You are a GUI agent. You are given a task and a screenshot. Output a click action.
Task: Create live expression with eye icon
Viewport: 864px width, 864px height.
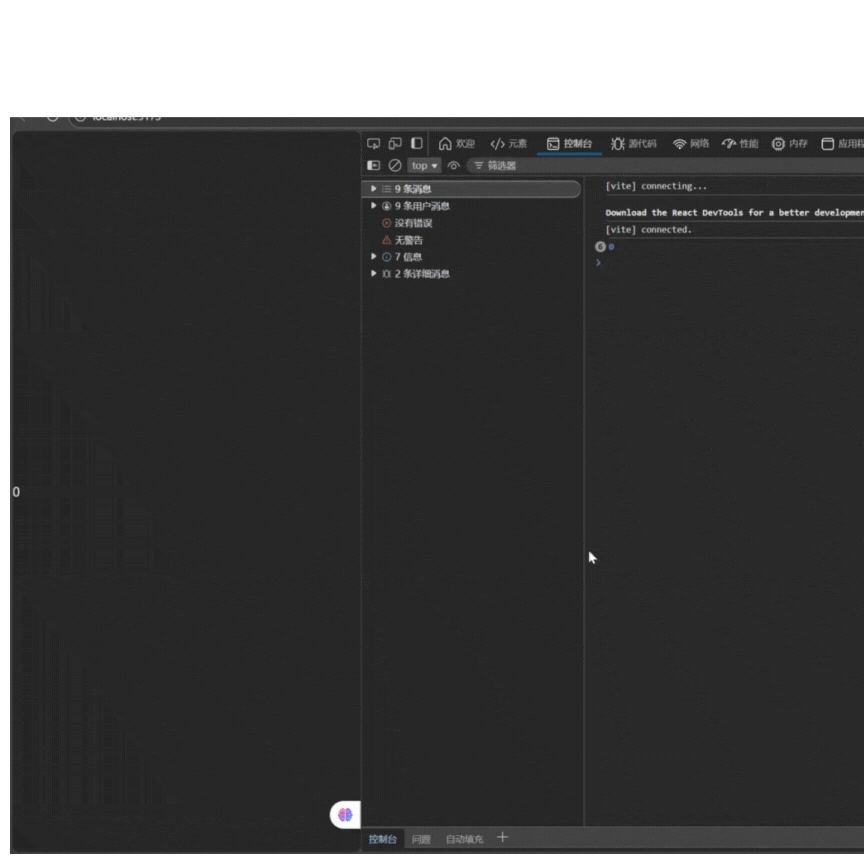453,165
